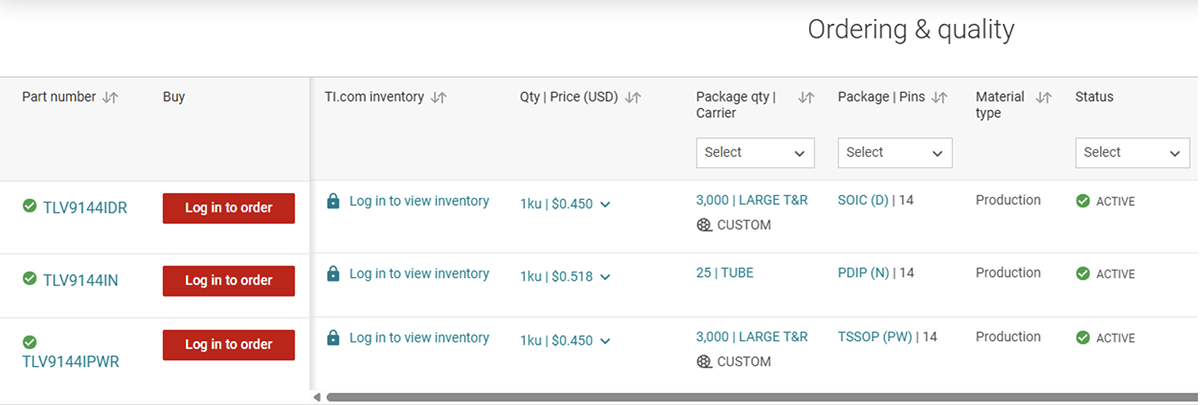Open the TLV9144IN part number link

point(80,281)
